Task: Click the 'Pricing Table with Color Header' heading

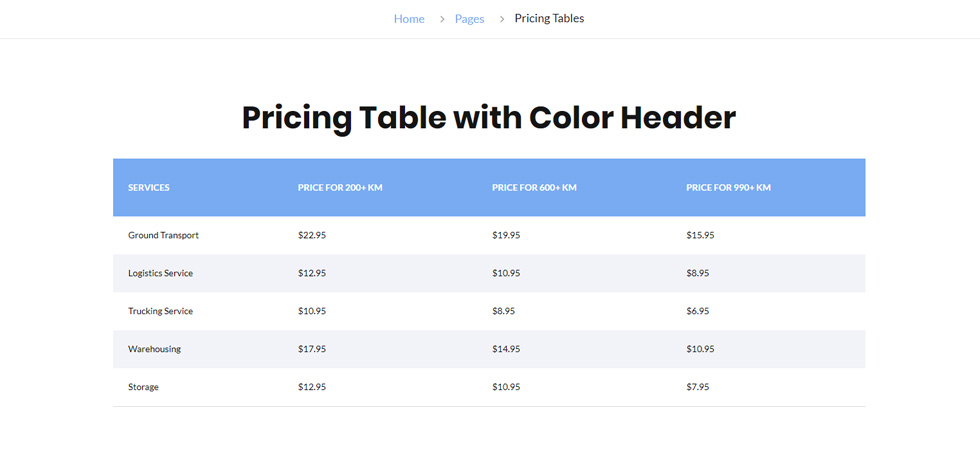Action: [489, 117]
